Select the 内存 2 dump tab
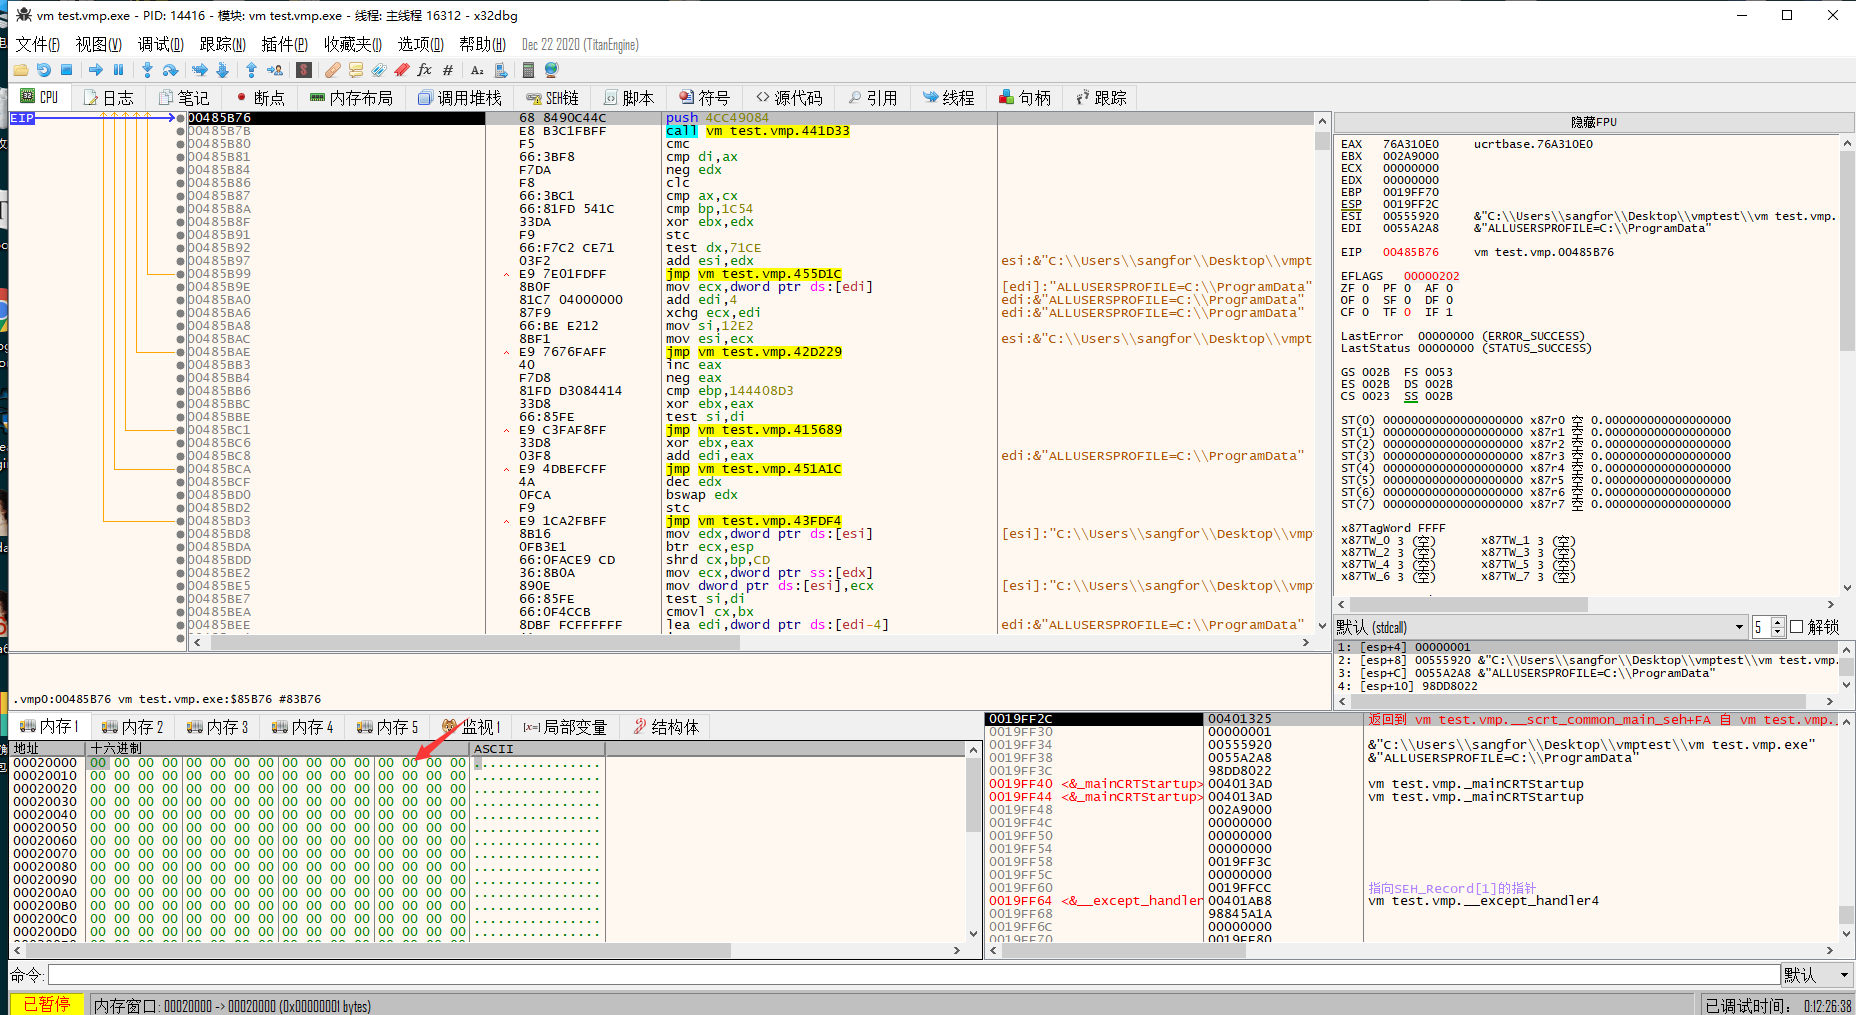This screenshot has height=1015, width=1856. click(x=134, y=727)
